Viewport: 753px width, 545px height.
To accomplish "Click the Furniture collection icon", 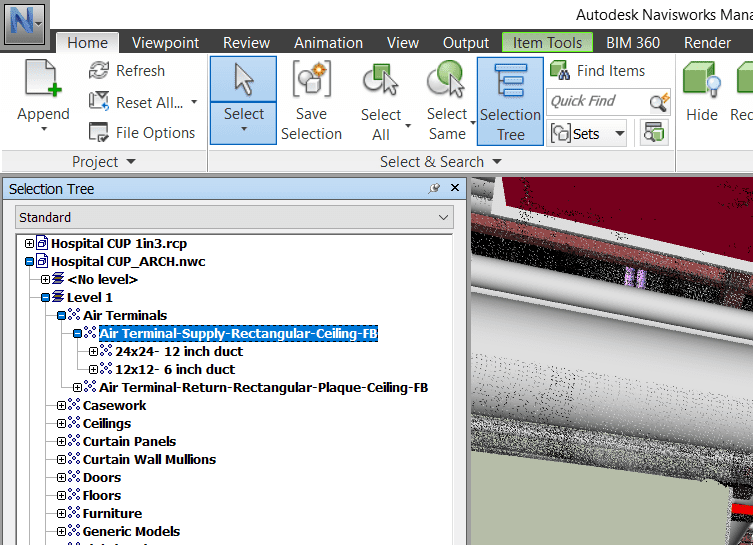I will point(74,513).
